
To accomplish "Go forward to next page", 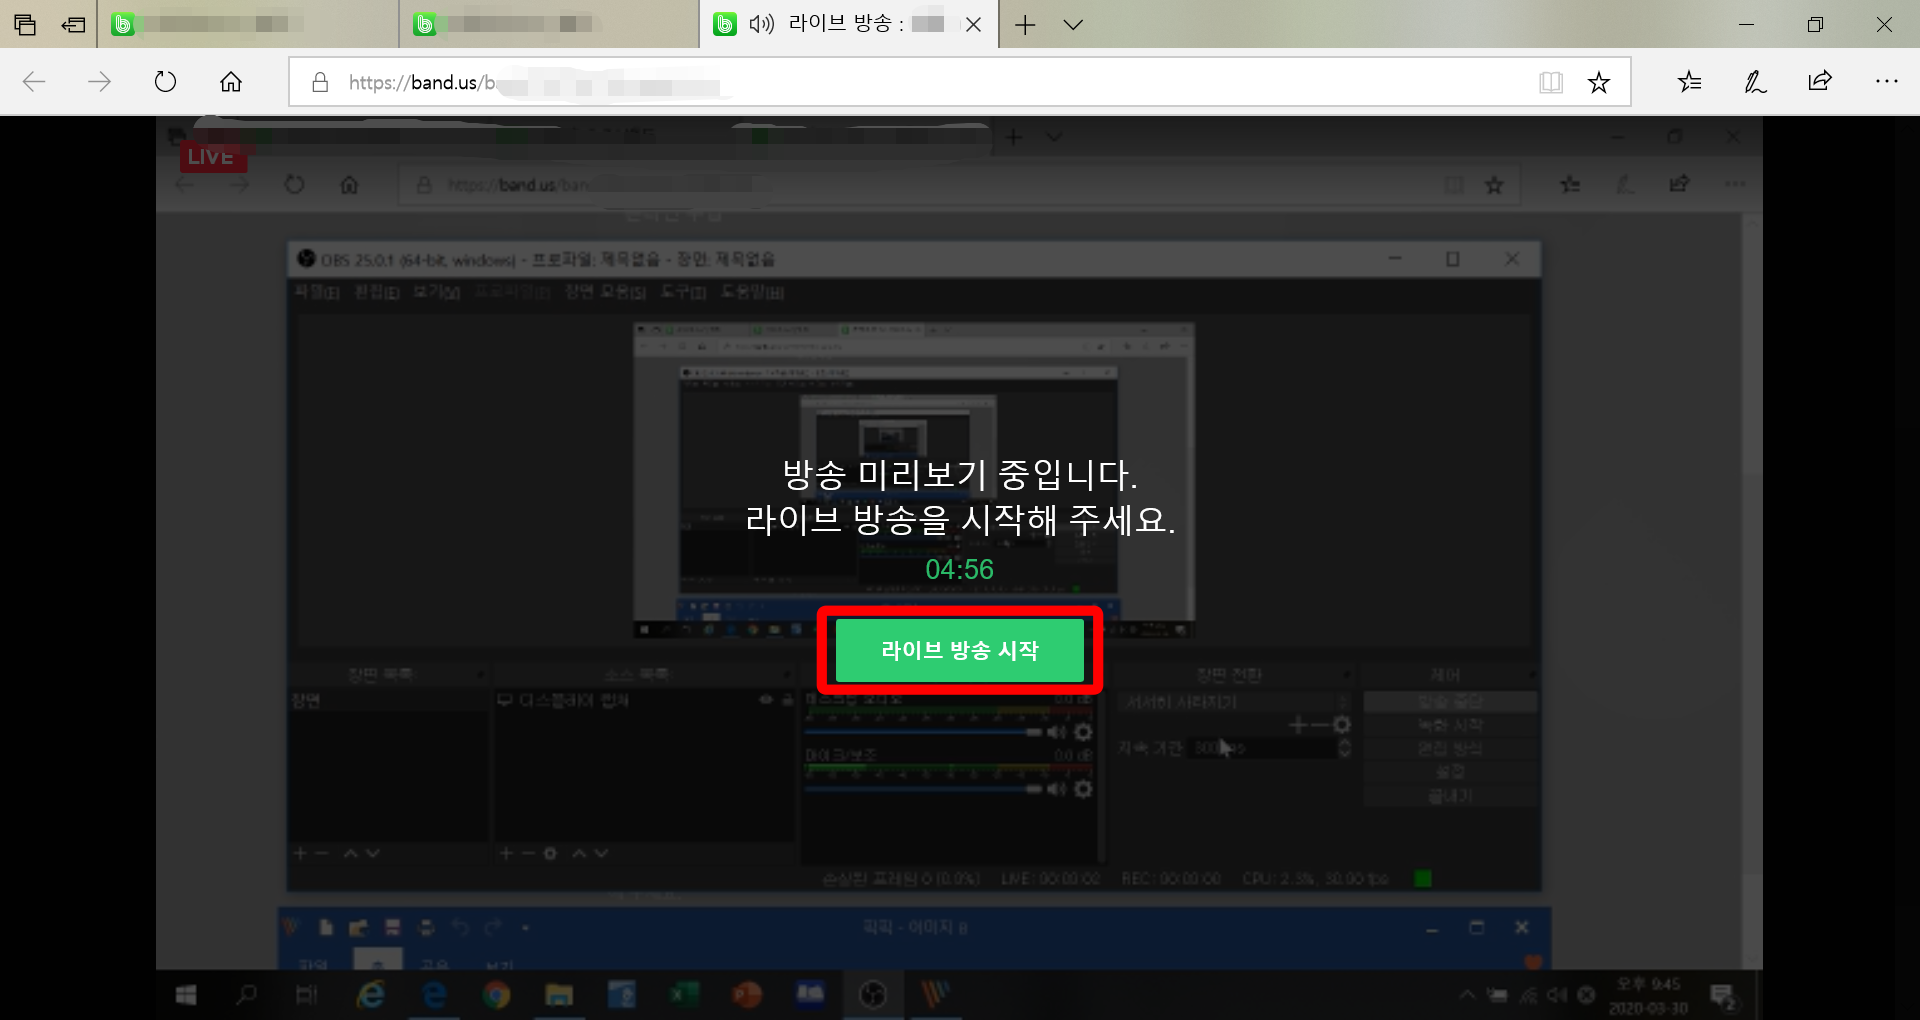I will click(99, 82).
